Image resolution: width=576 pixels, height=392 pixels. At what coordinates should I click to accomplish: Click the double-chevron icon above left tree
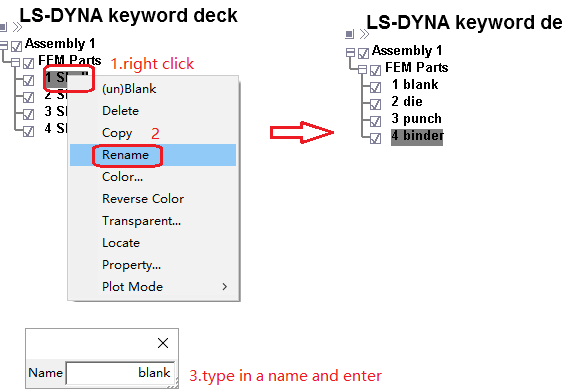click(x=17, y=27)
